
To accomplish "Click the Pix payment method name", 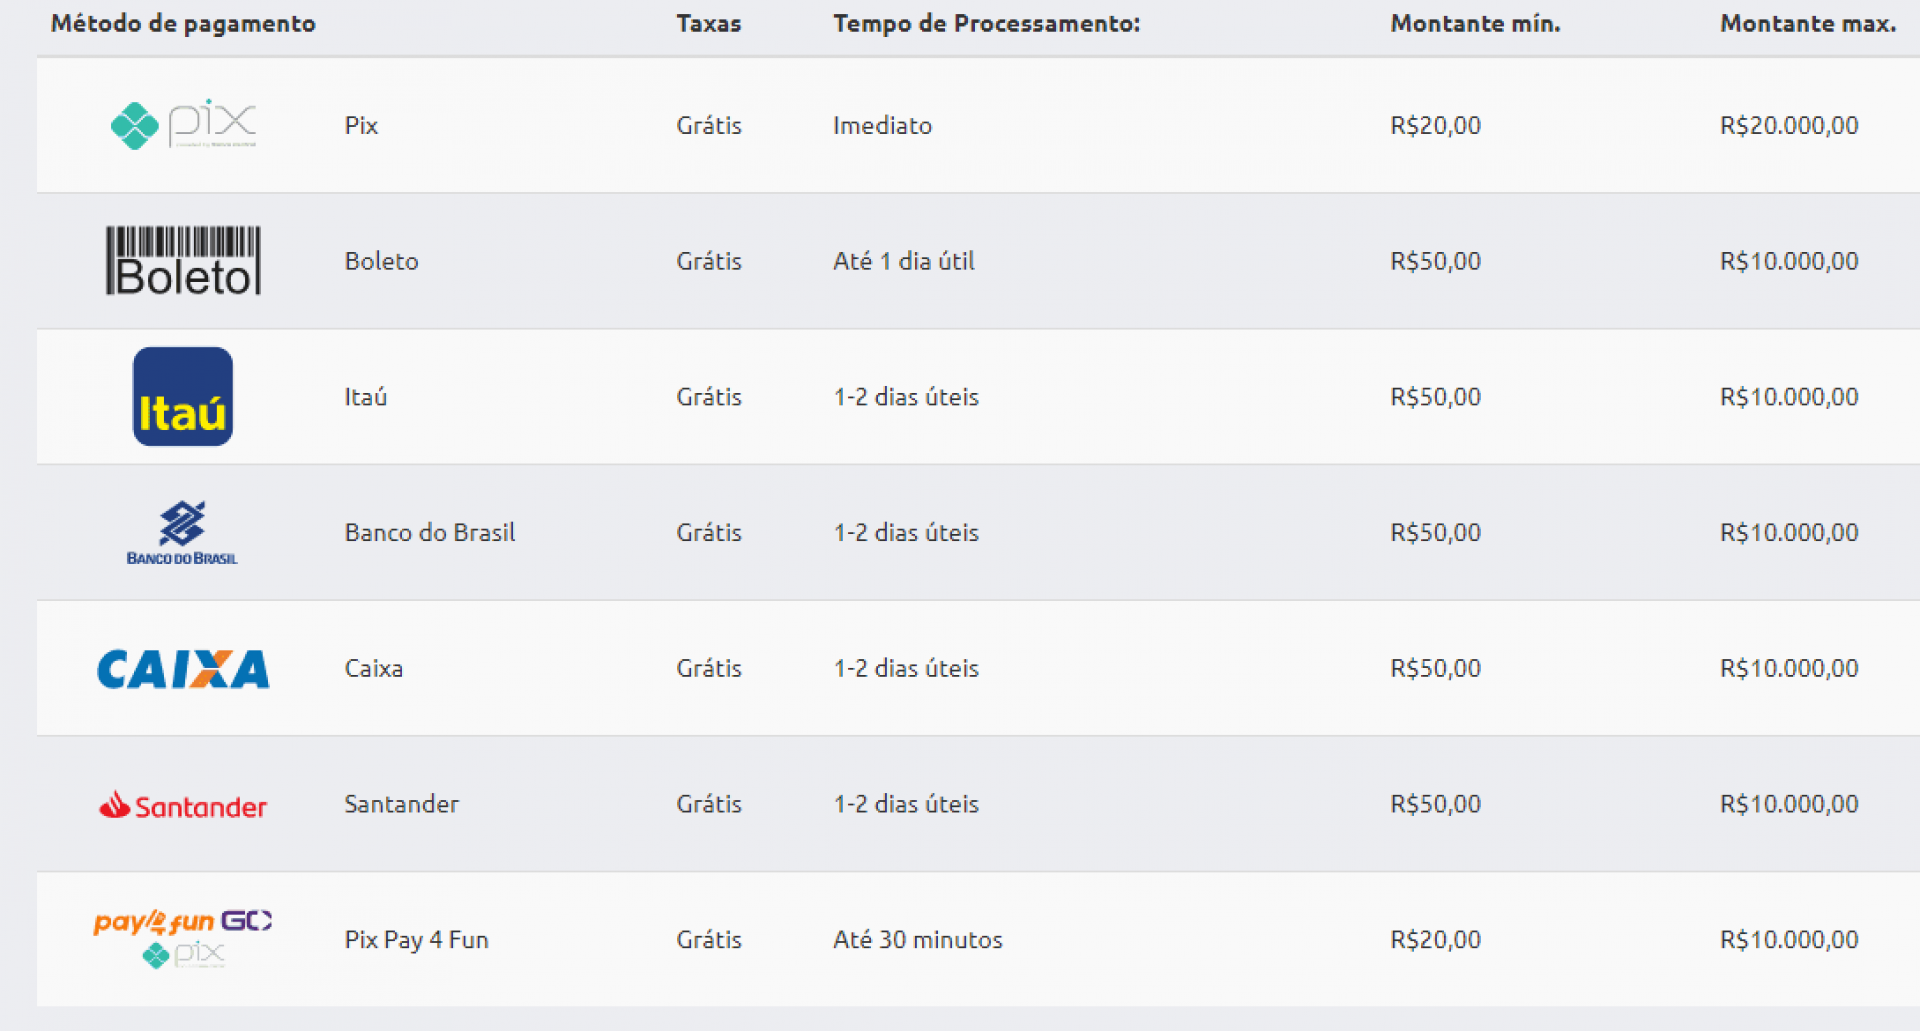I will [x=361, y=126].
